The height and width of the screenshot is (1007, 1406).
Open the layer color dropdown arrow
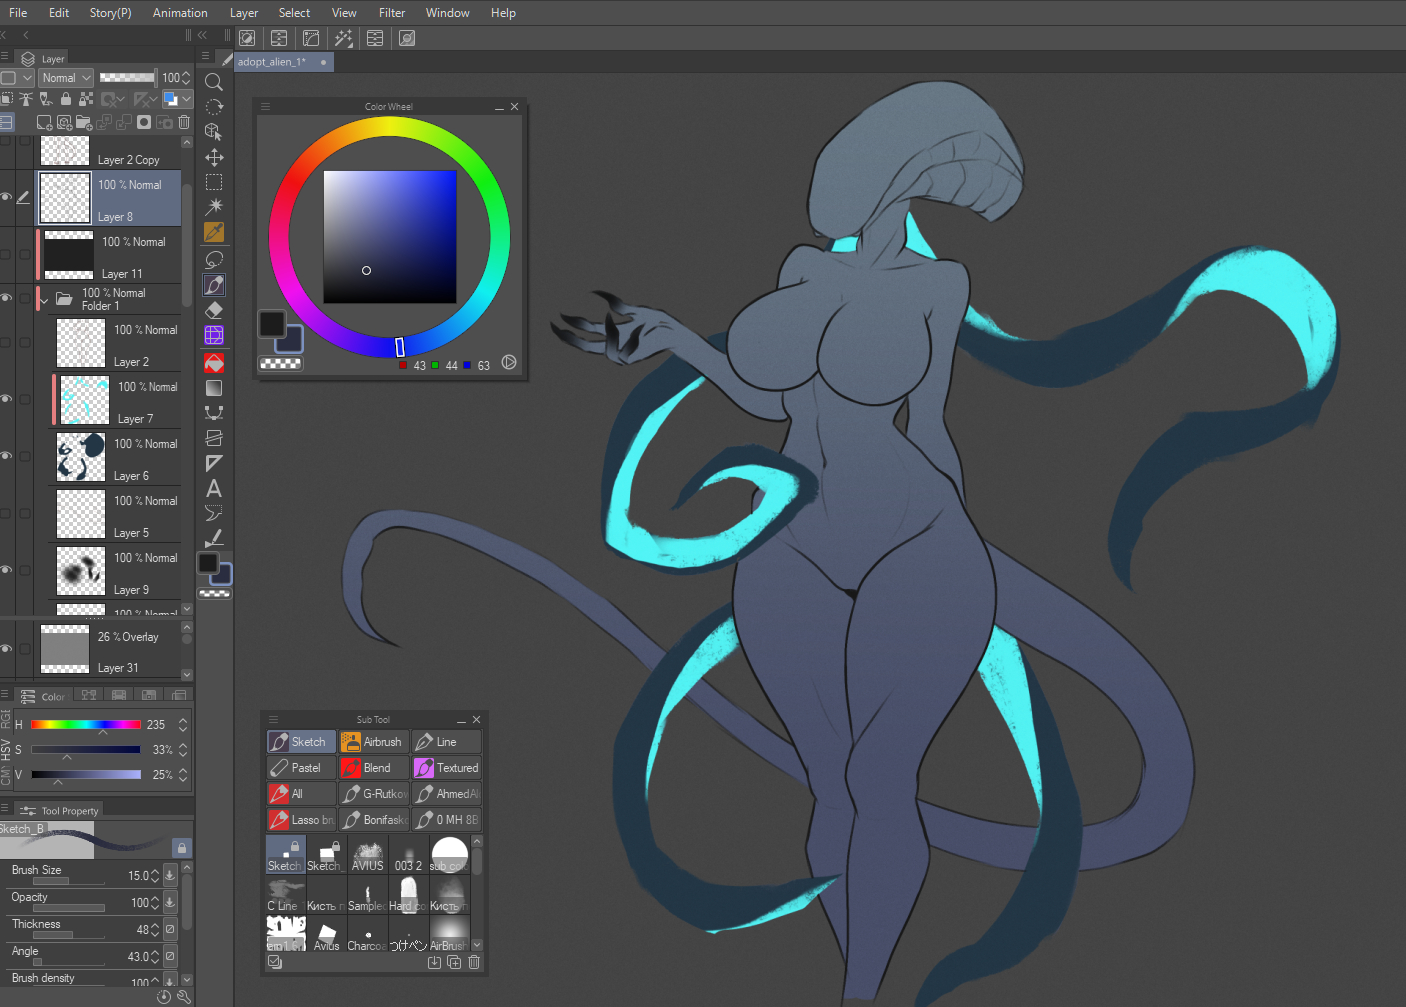[x=186, y=99]
